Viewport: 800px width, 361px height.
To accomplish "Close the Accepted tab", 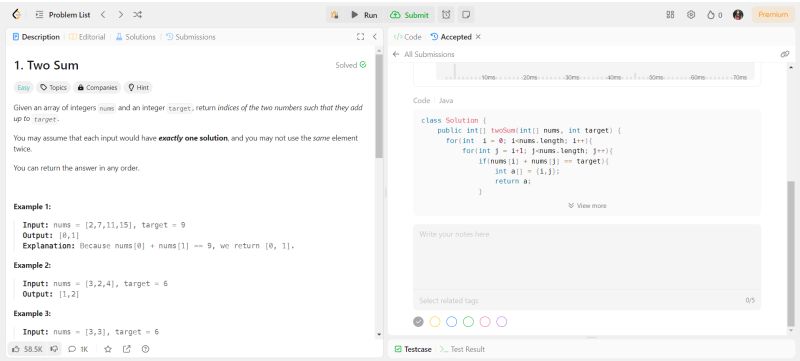I will point(478,37).
